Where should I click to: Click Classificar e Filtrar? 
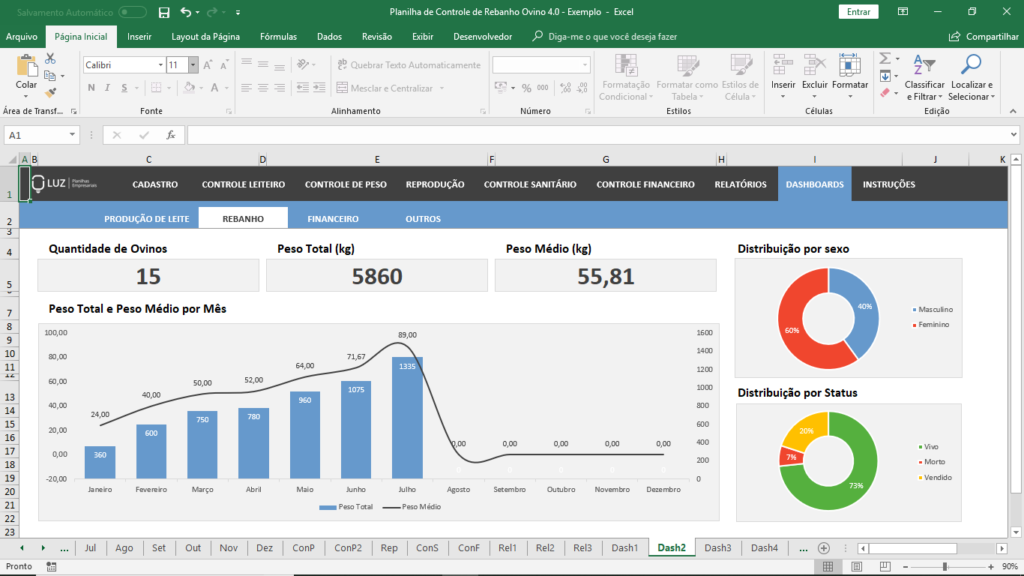pyautogui.click(x=925, y=80)
